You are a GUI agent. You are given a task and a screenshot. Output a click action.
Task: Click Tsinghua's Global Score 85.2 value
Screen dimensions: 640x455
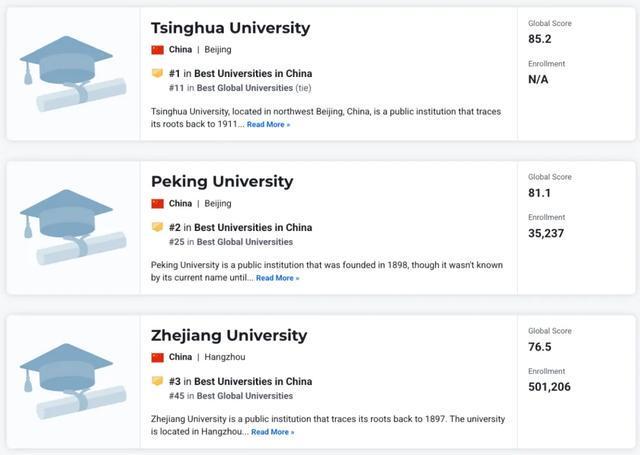[540, 39]
